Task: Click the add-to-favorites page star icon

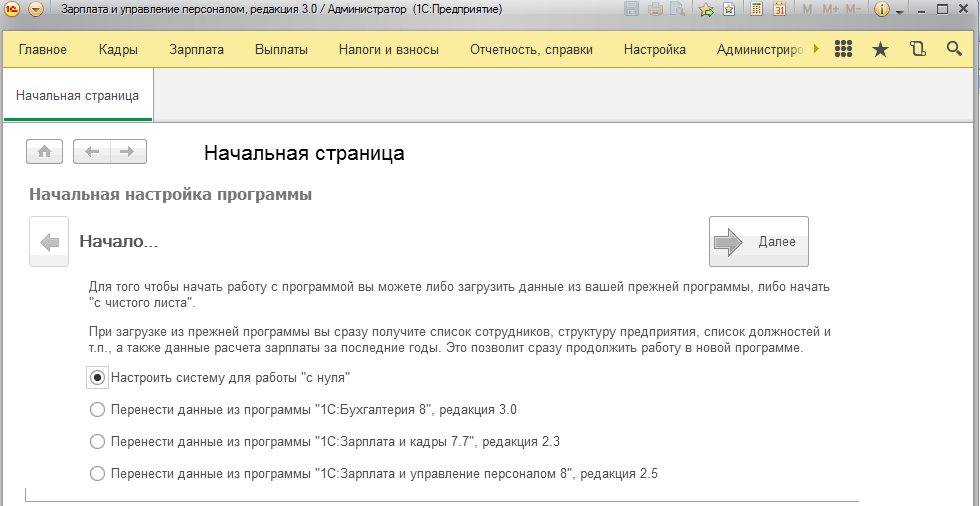Action: (729, 9)
